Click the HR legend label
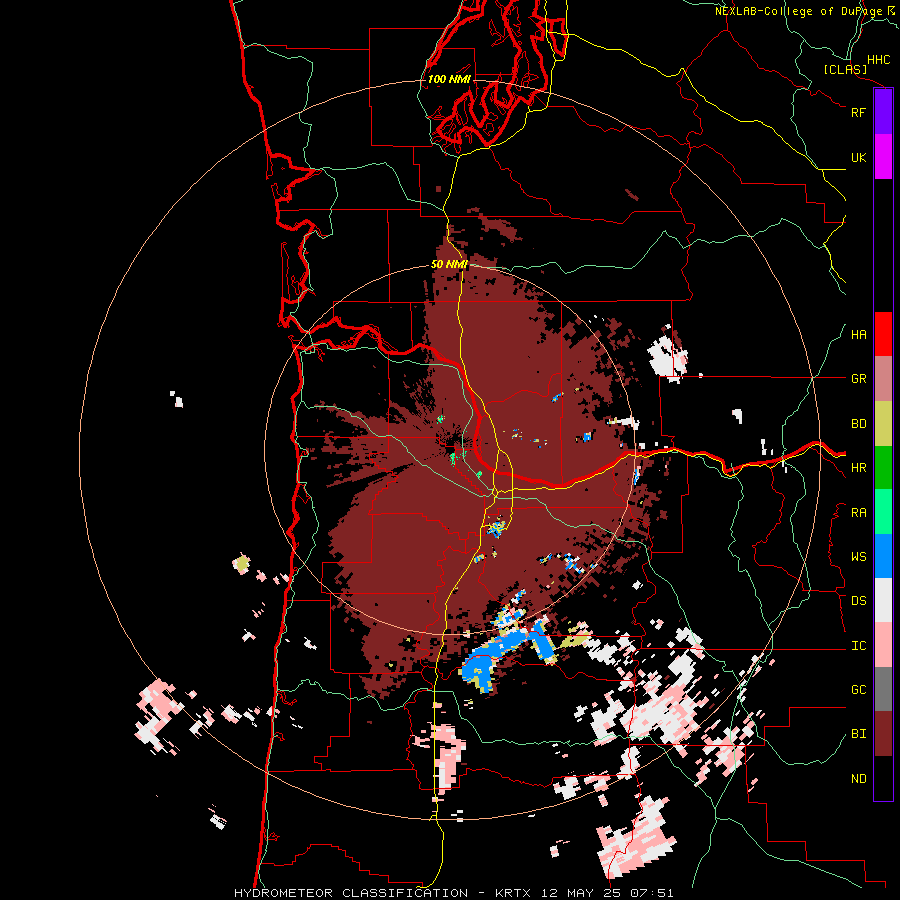 (x=858, y=468)
